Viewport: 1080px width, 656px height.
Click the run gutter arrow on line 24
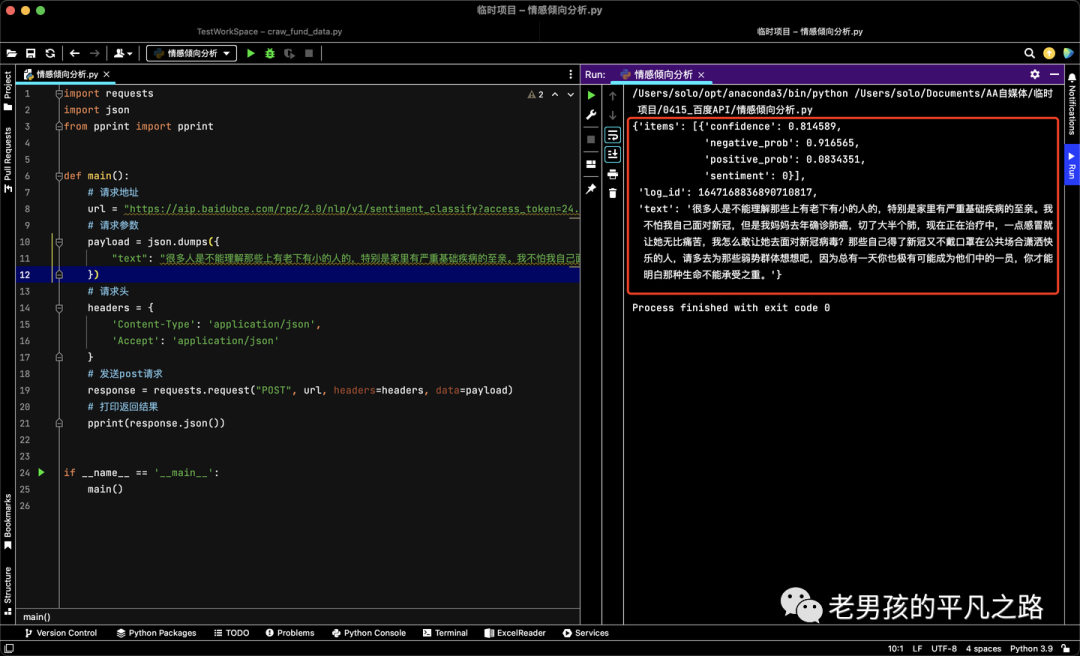pos(41,473)
